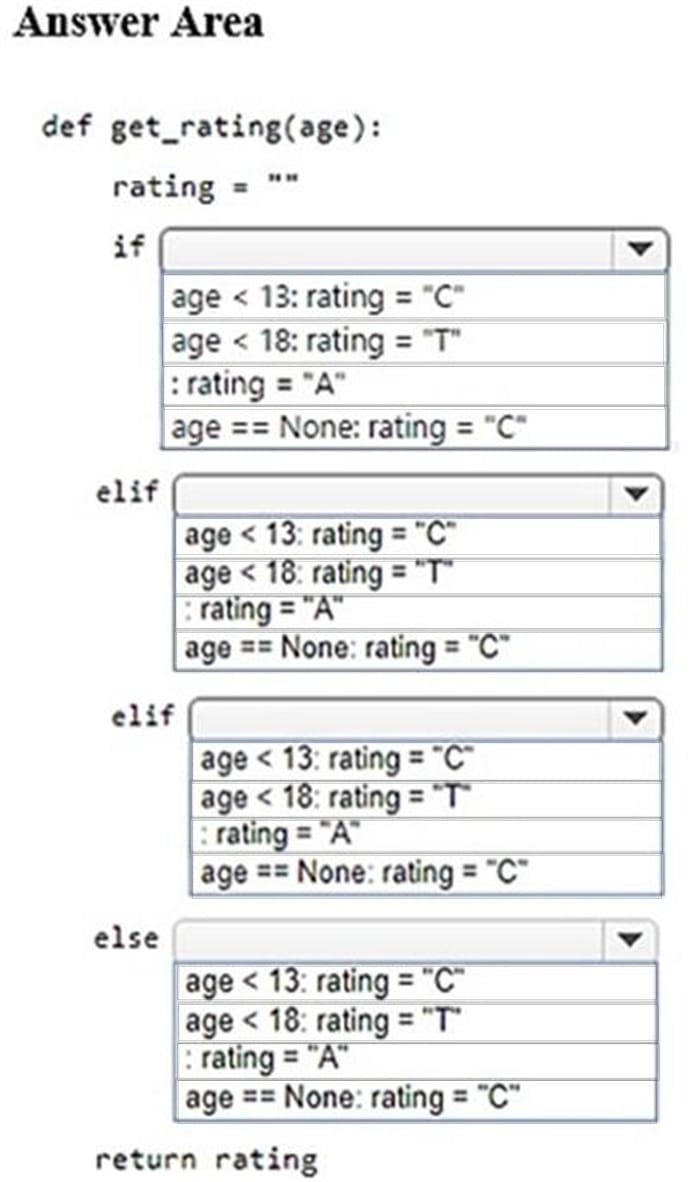Open the dropdown arrow beside 'if'
The width and height of the screenshot is (700, 1182).
(x=640, y=249)
